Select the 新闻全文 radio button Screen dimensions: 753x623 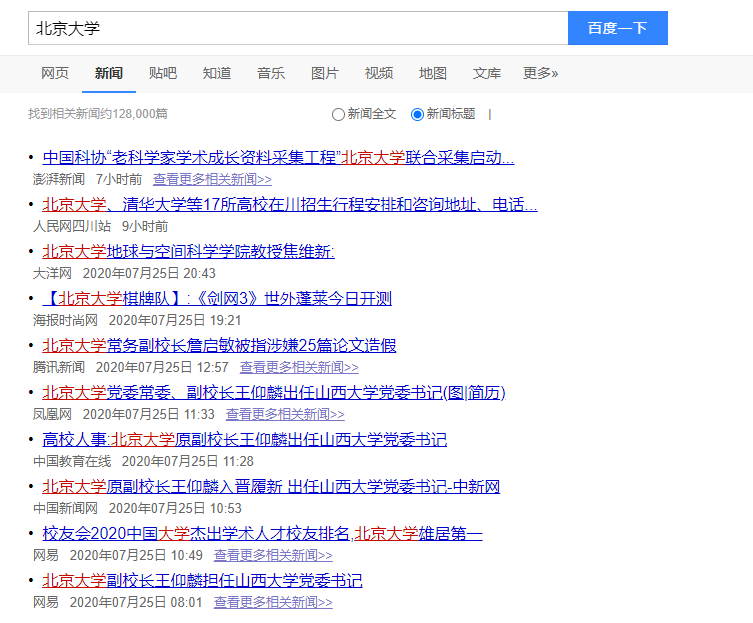[338, 114]
